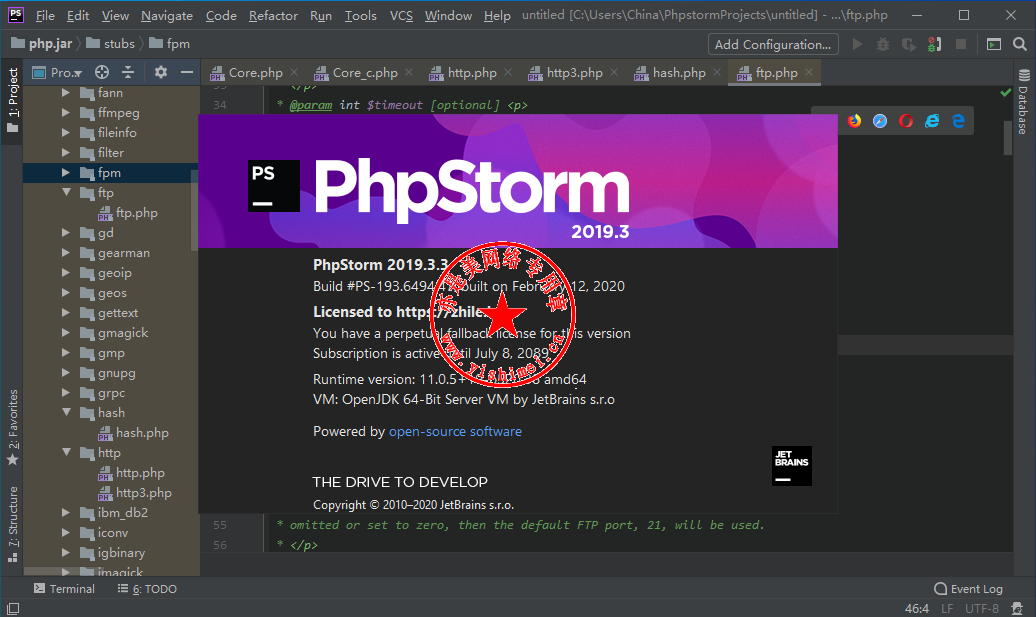This screenshot has width=1036, height=617.
Task: Click the inspection status icon in status bar
Action: (x=1018, y=608)
